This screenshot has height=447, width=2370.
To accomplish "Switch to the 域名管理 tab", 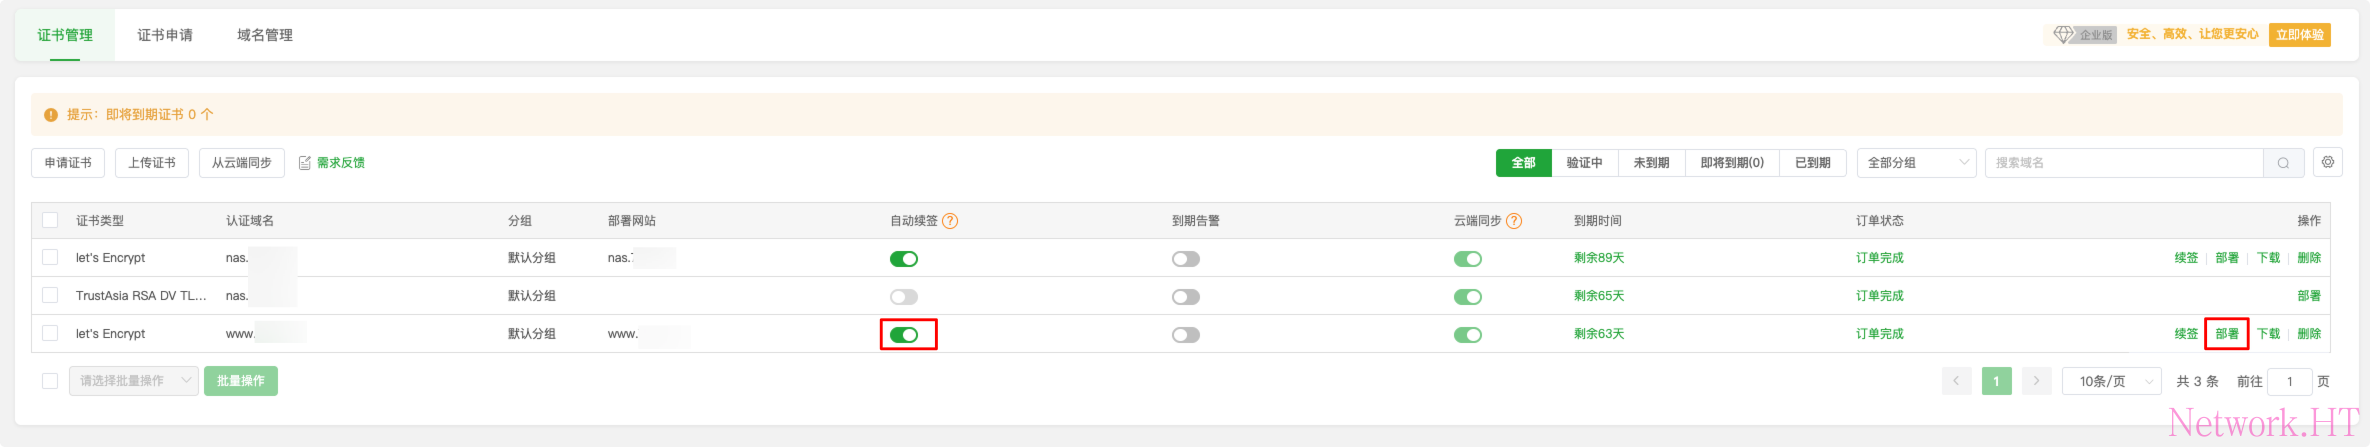I will click(265, 35).
